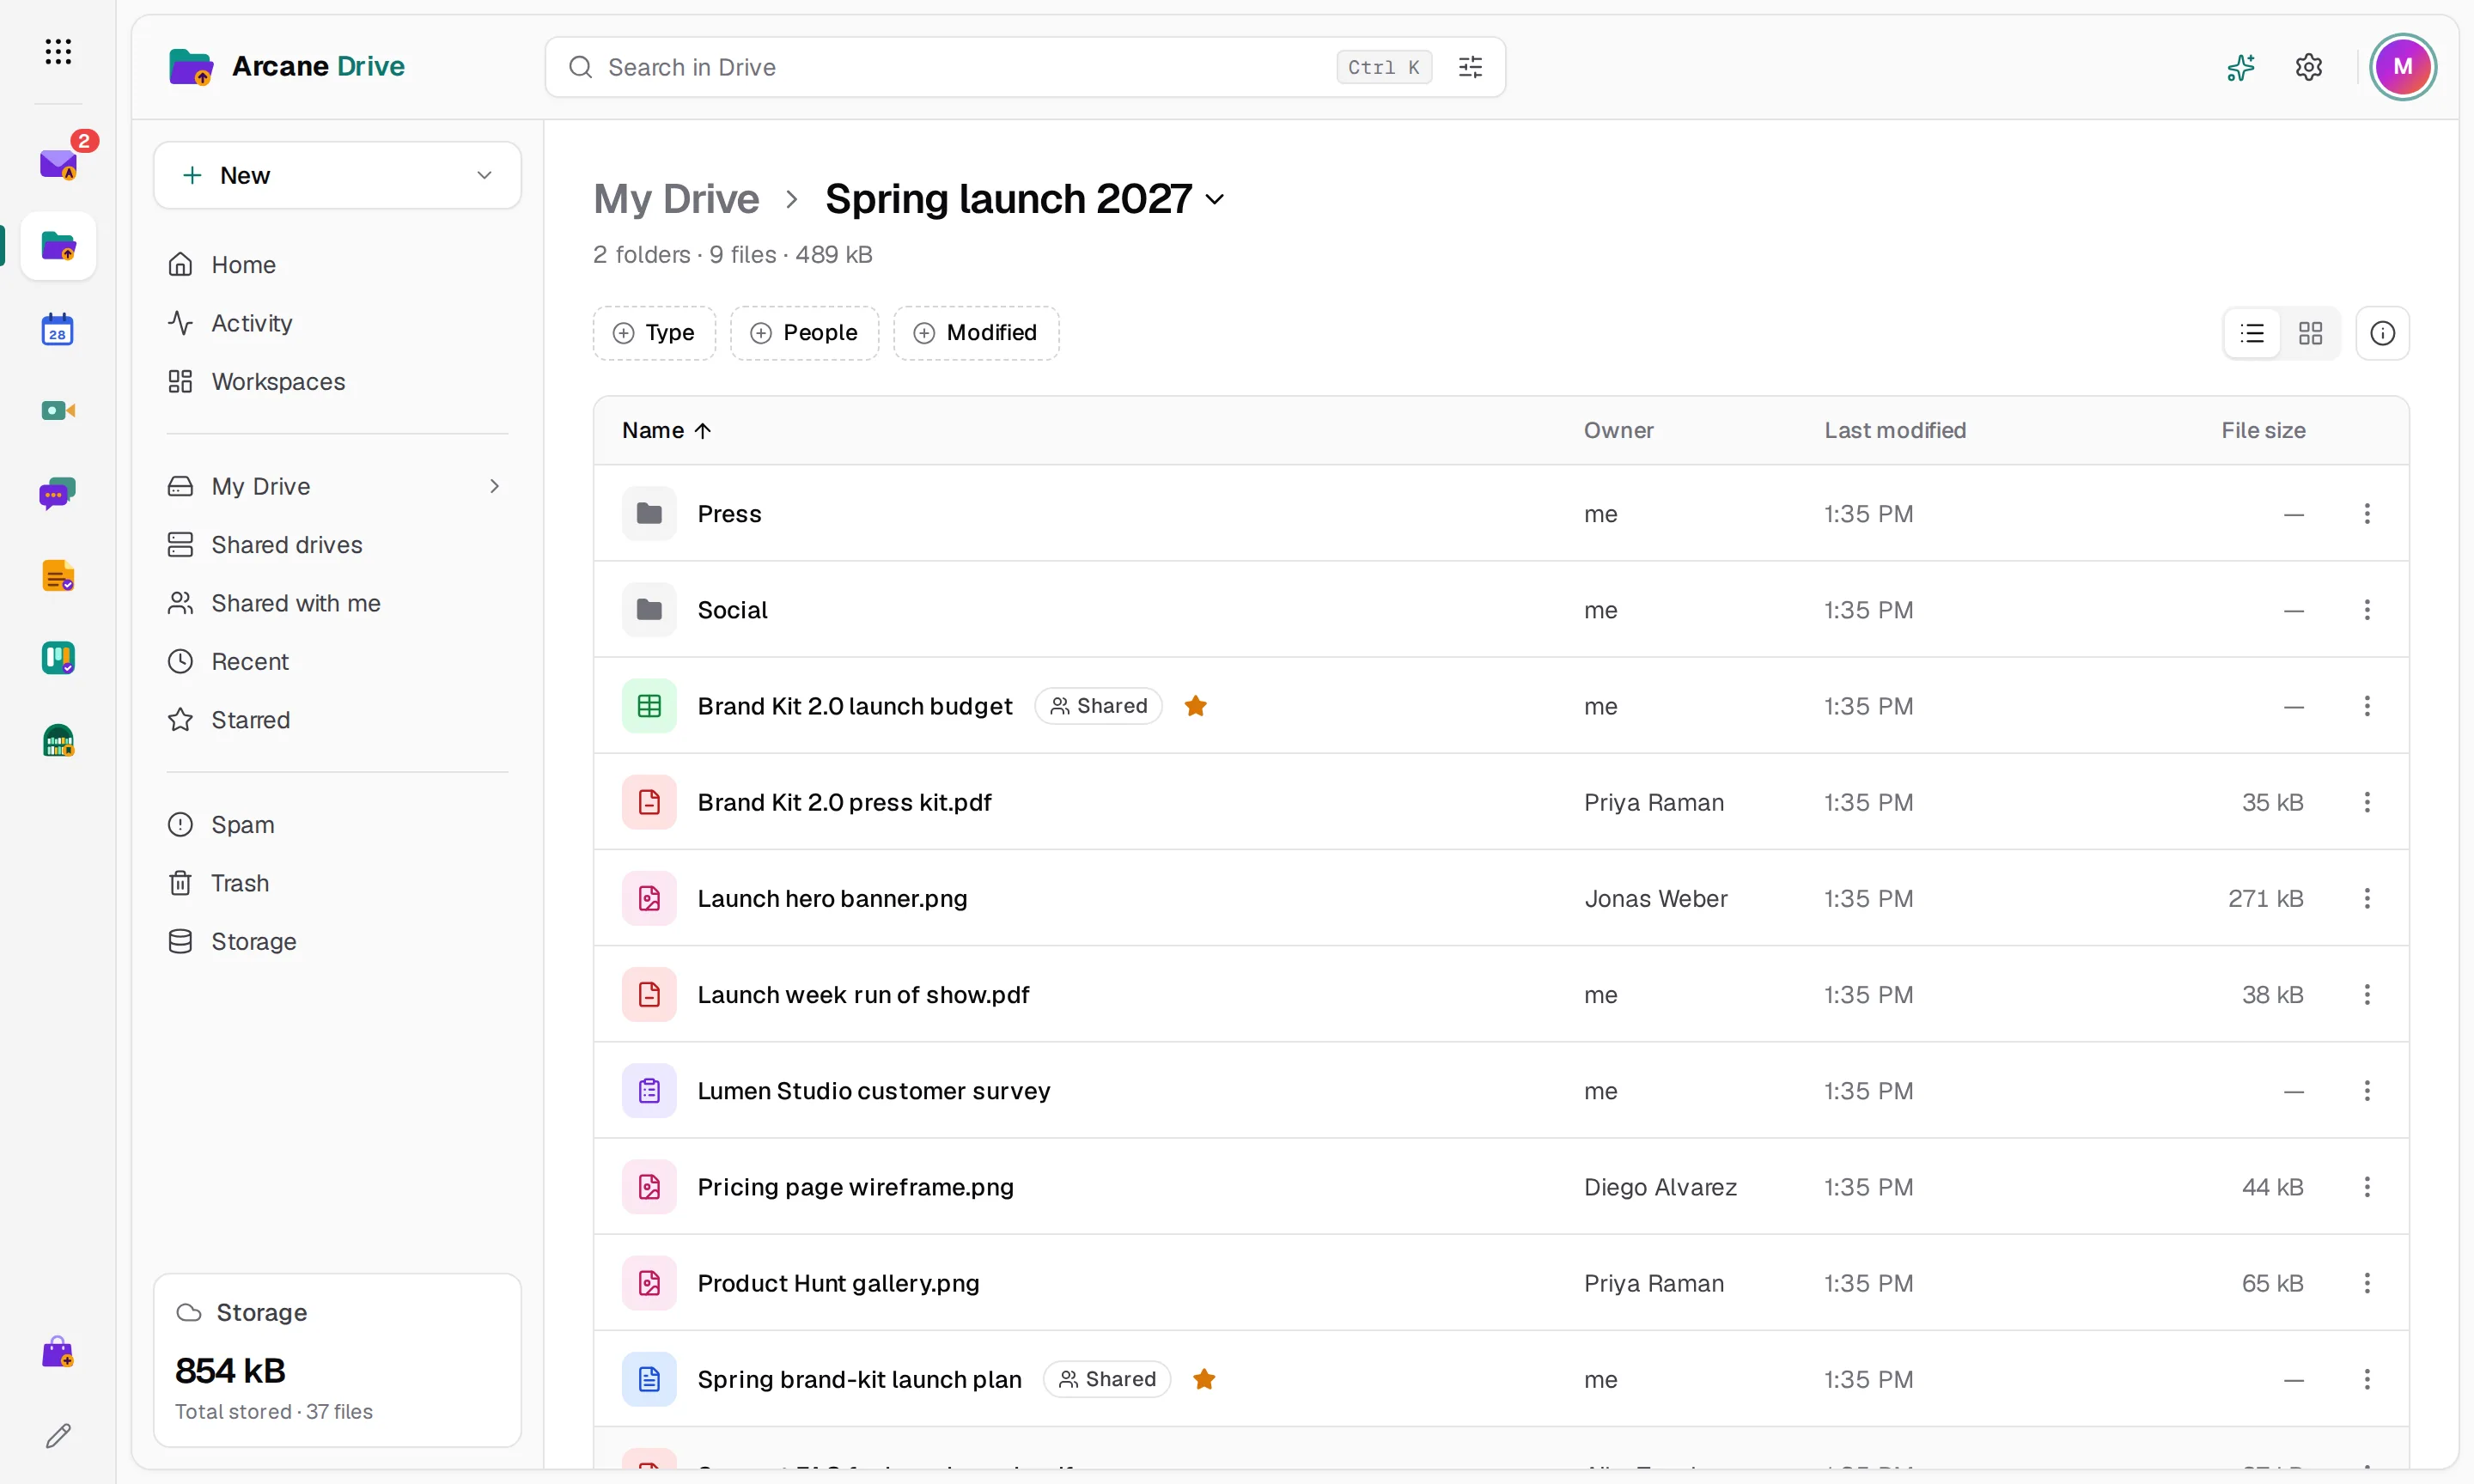Open the People filter
This screenshot has width=2474, height=1484.
[x=804, y=333]
